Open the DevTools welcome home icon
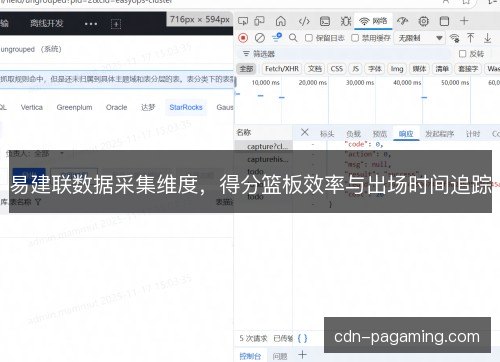 [281, 21]
